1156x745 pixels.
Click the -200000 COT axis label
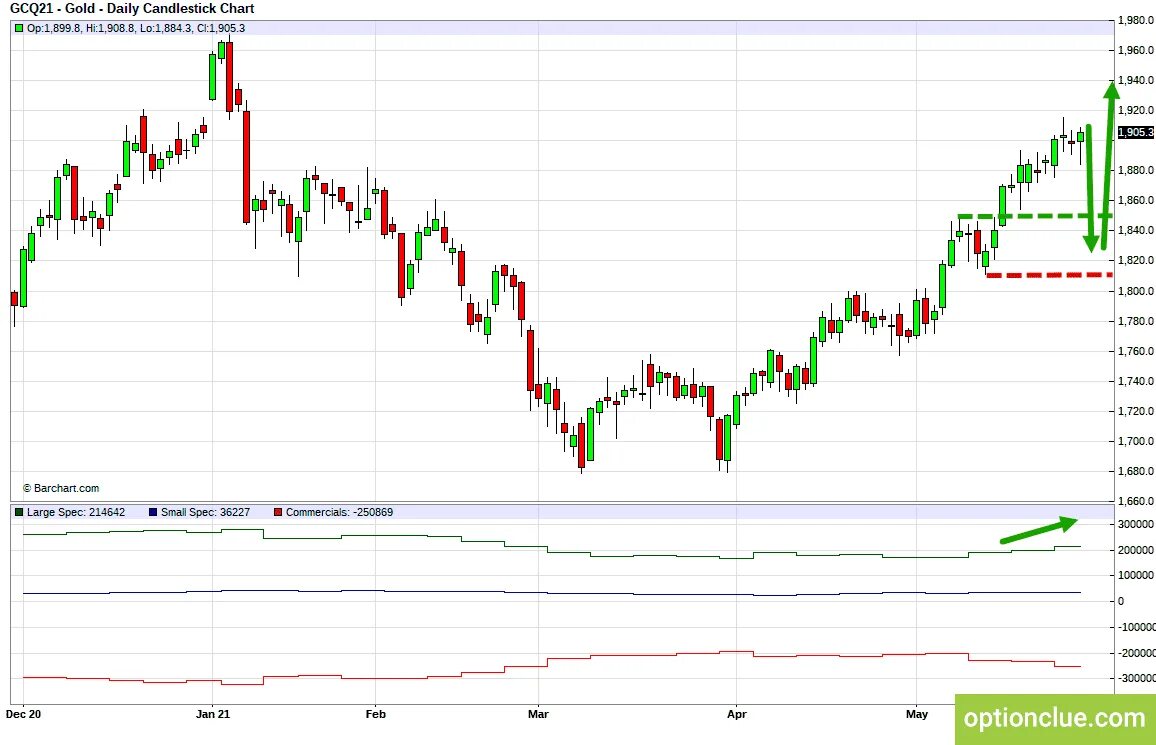coord(1135,653)
